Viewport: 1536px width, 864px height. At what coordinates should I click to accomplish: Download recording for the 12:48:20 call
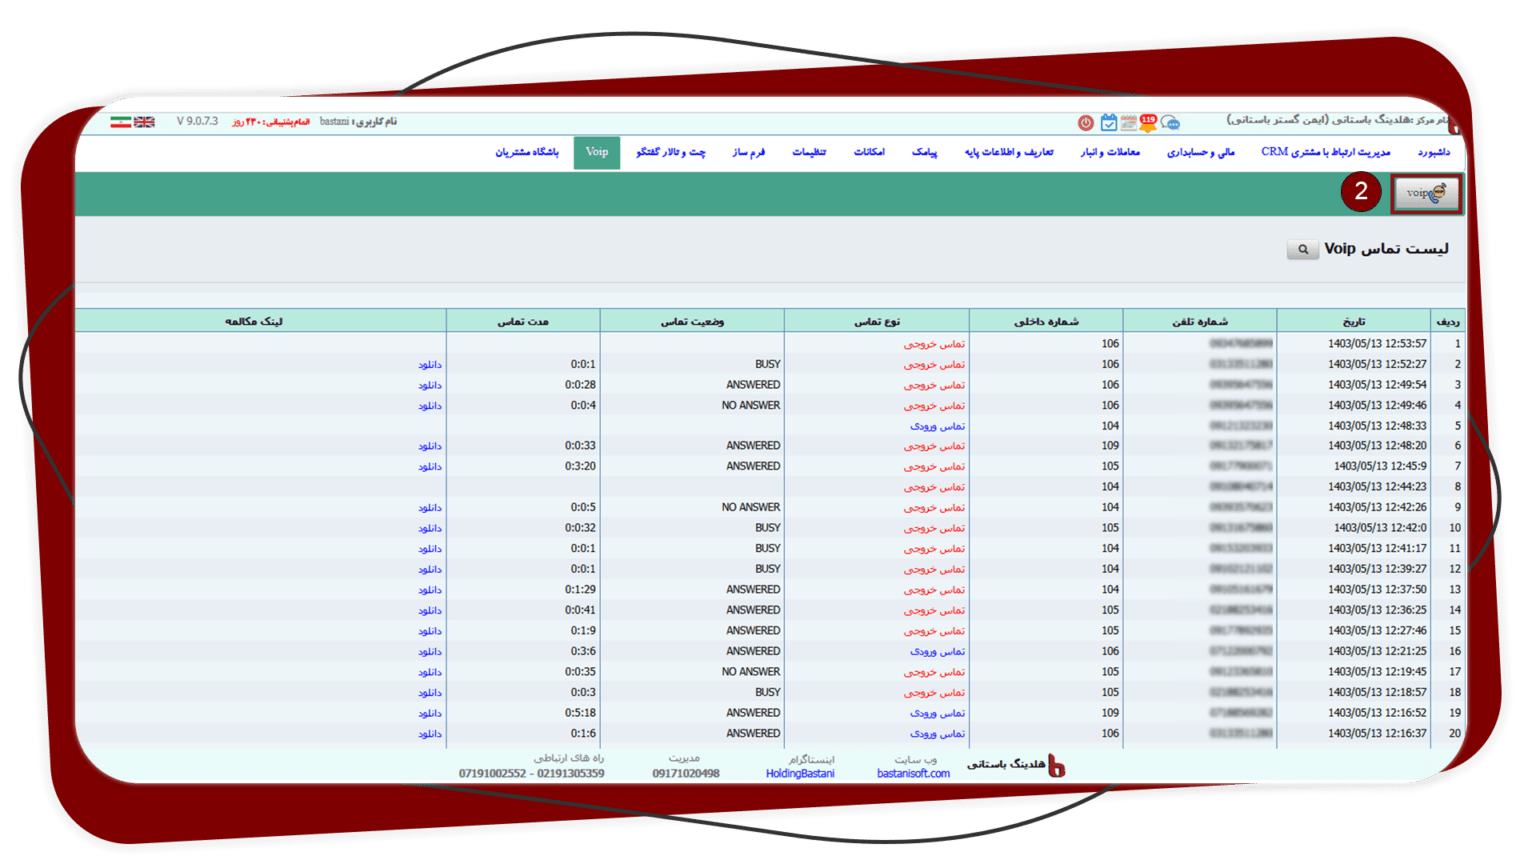click(x=430, y=446)
